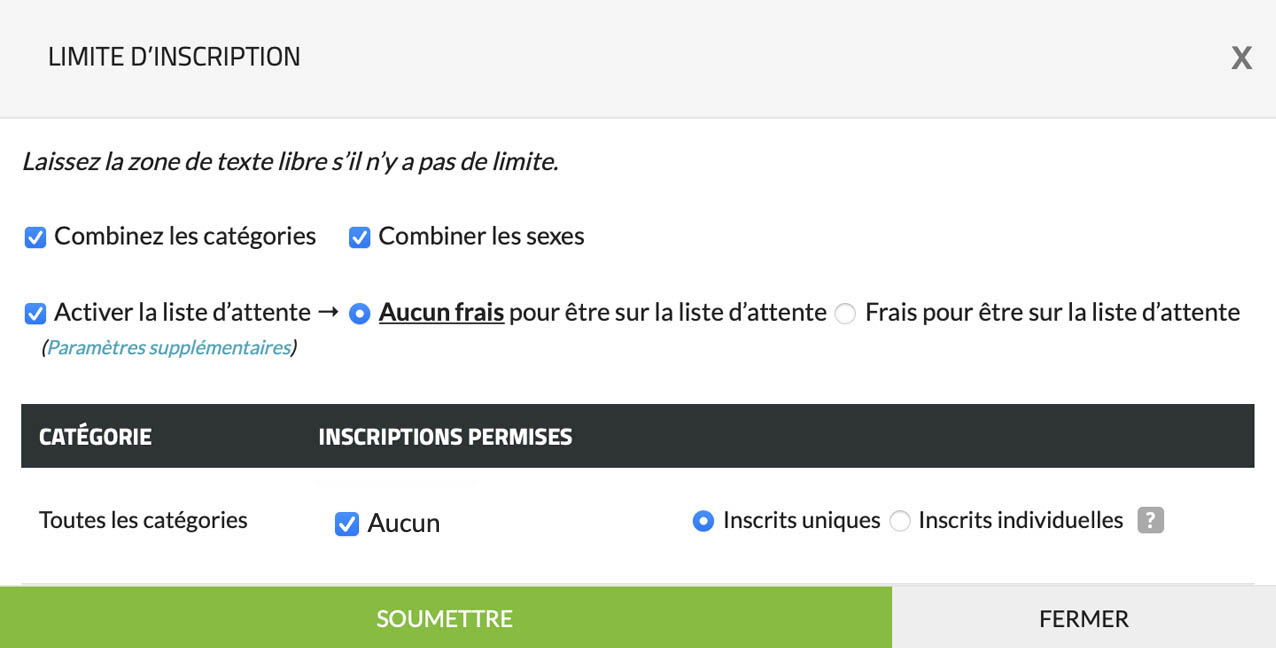The image size is (1276, 648).
Task: Click the underlined Aucun frais label text
Action: [441, 313]
